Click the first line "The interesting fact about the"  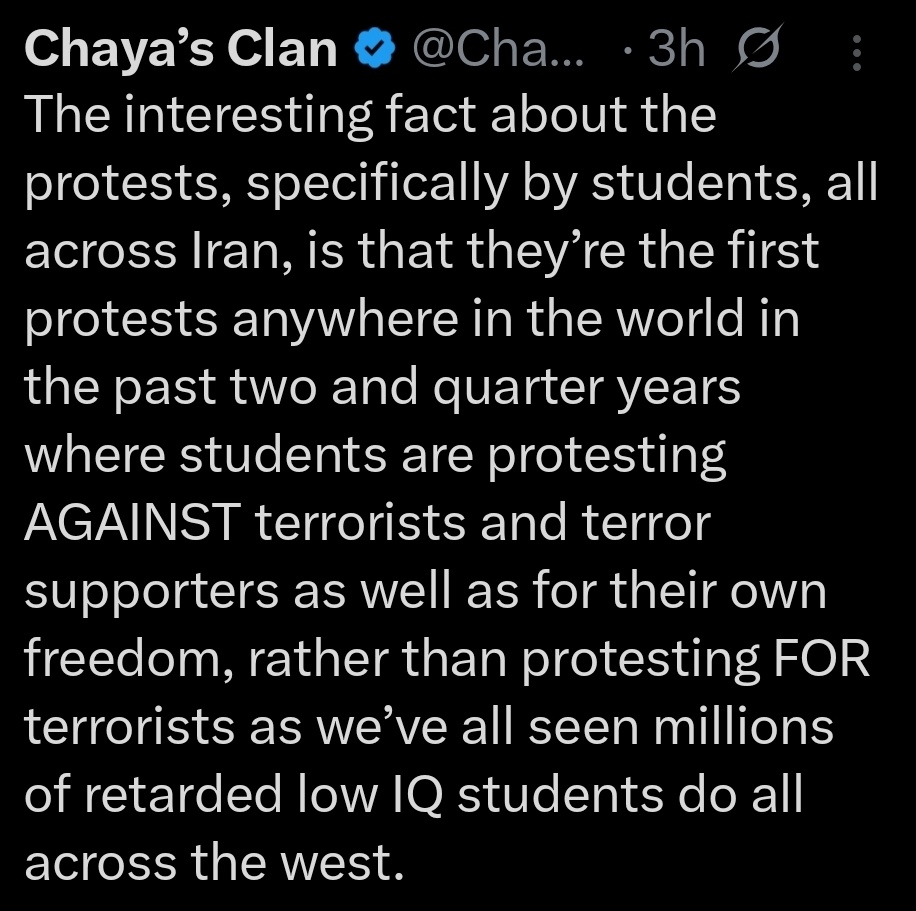(x=370, y=115)
